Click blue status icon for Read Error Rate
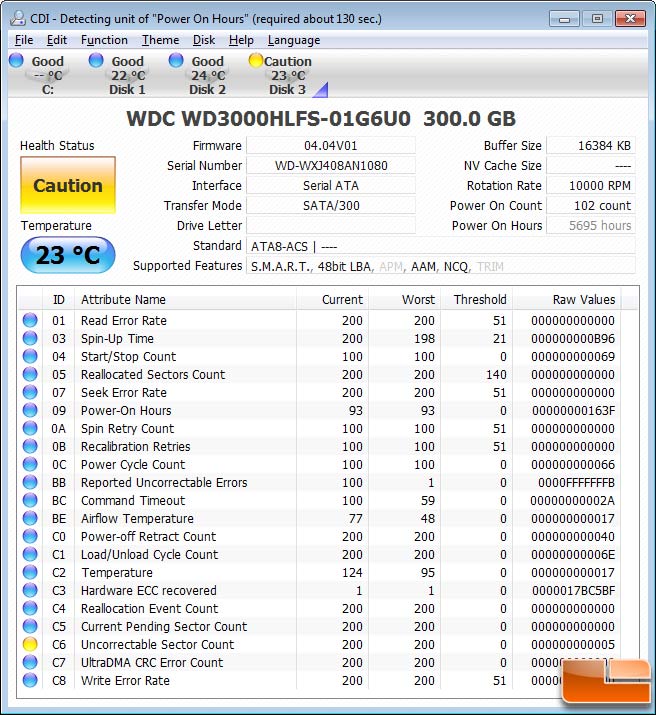The image size is (656, 715). pos(30,321)
